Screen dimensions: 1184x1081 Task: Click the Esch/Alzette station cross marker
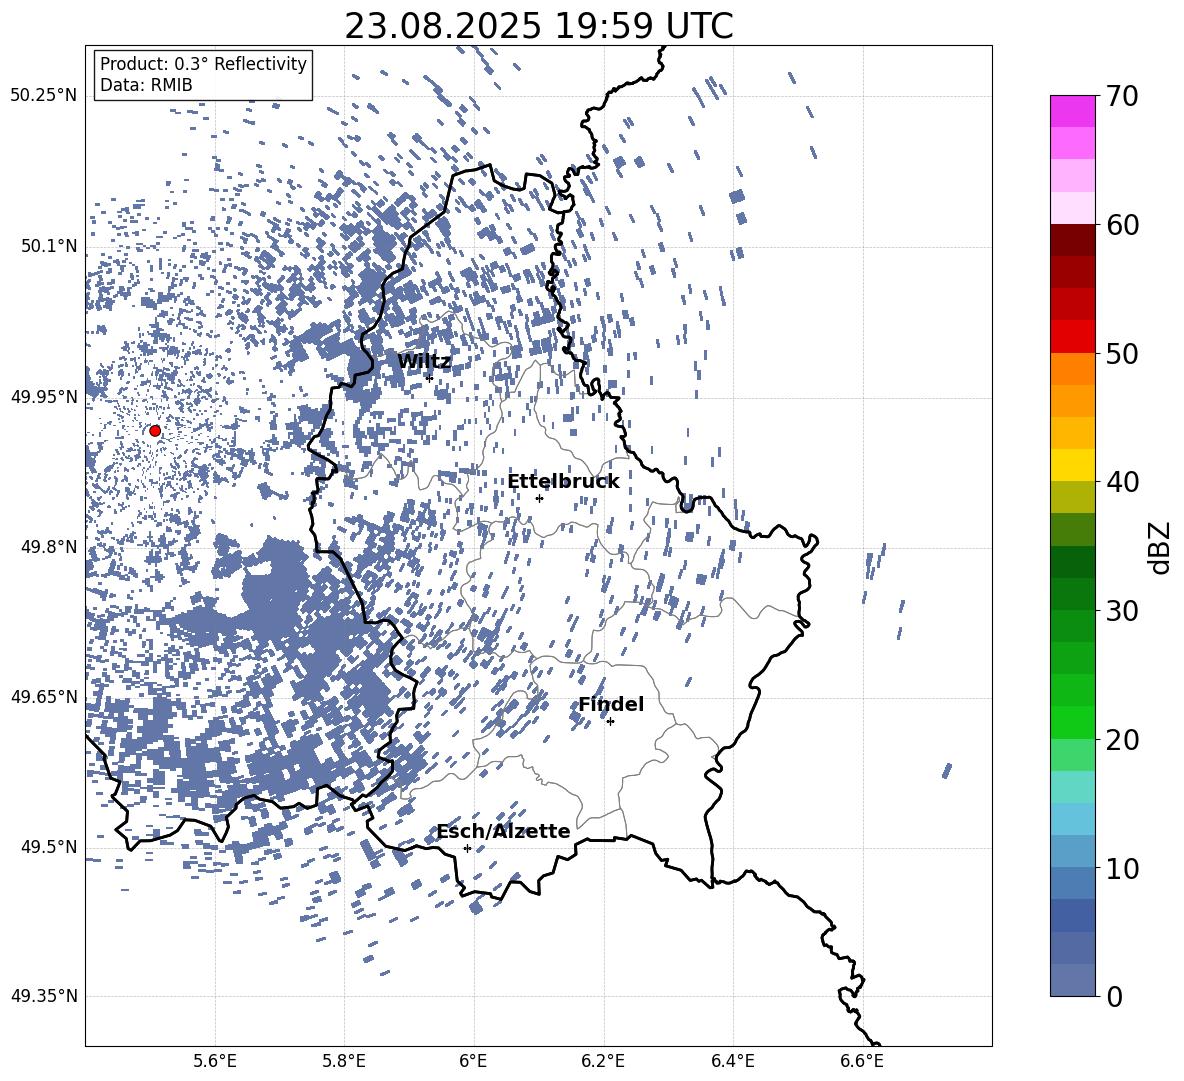pyautogui.click(x=467, y=848)
